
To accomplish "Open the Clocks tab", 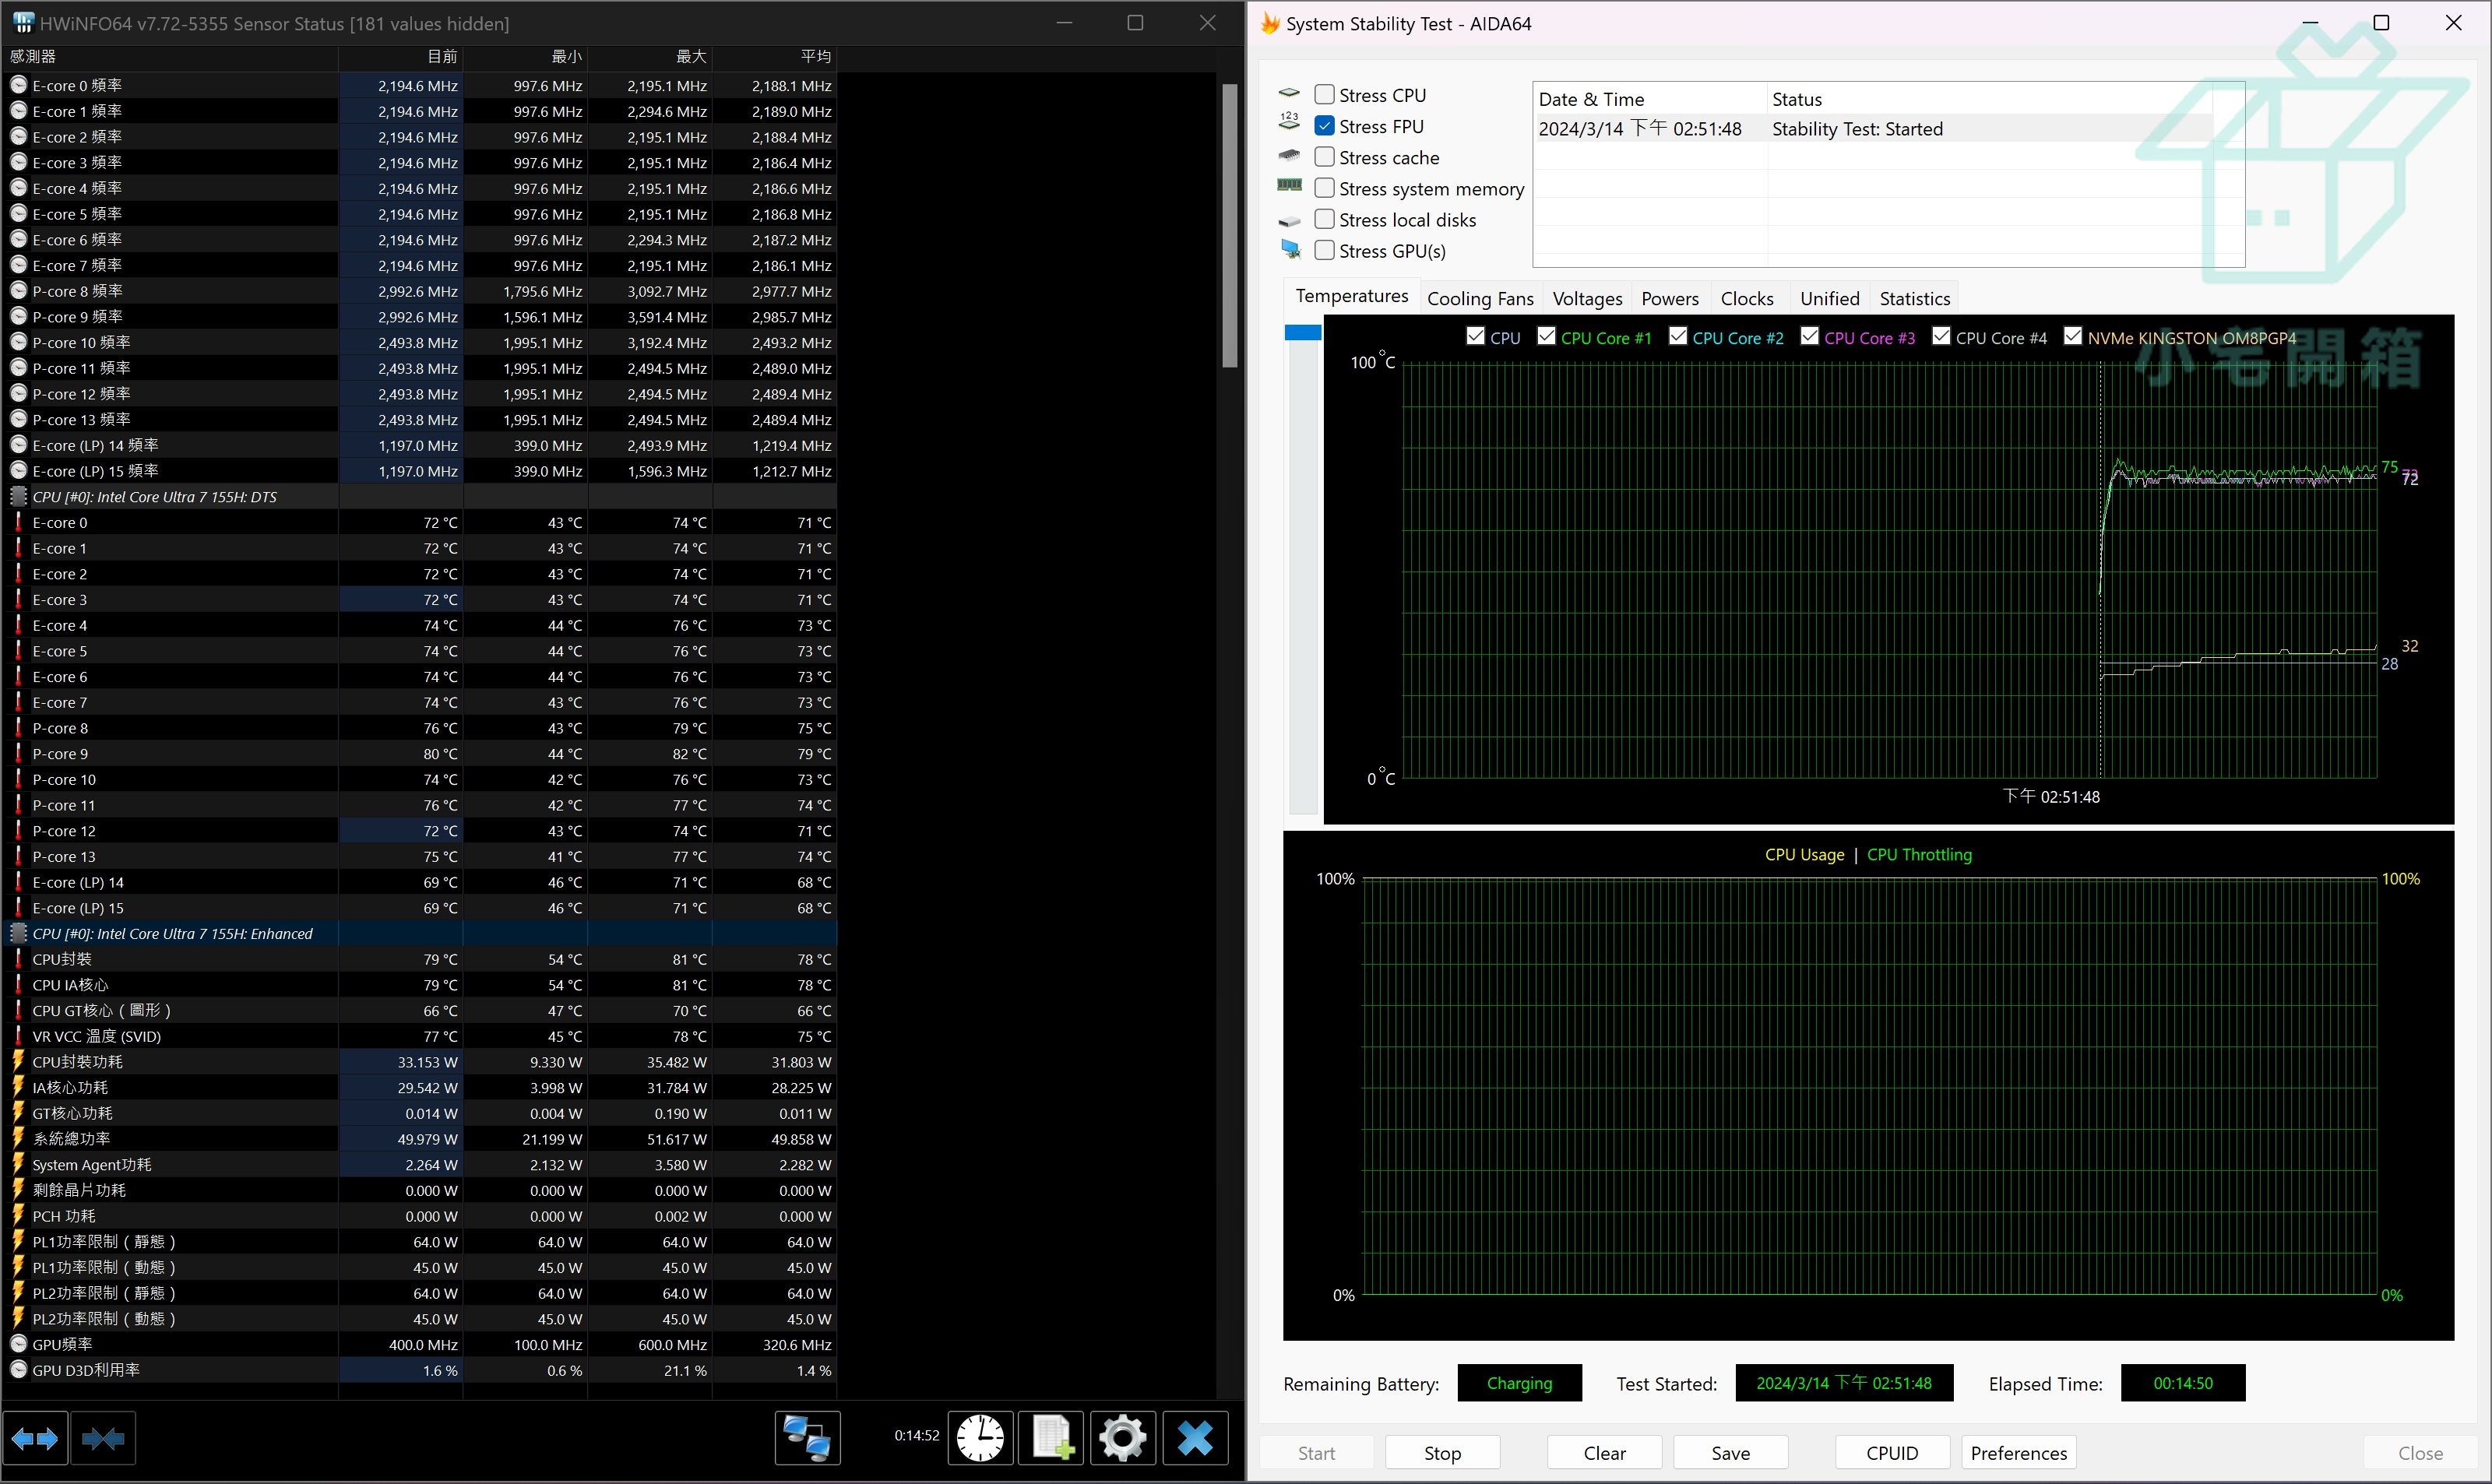I will coord(1747,298).
